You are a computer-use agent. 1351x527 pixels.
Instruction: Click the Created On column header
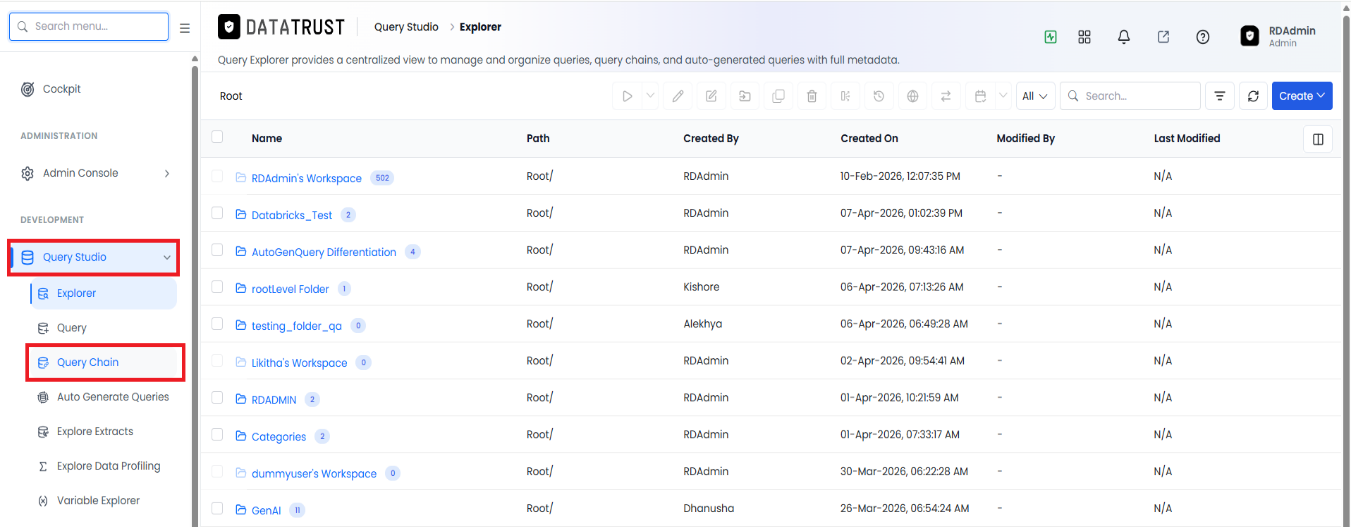pos(869,138)
